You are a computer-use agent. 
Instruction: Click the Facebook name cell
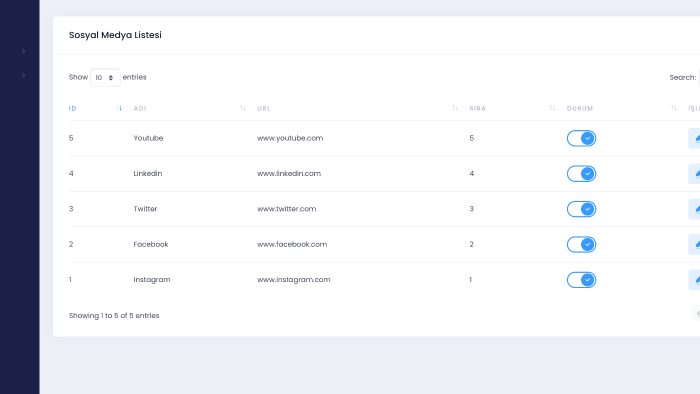click(151, 245)
